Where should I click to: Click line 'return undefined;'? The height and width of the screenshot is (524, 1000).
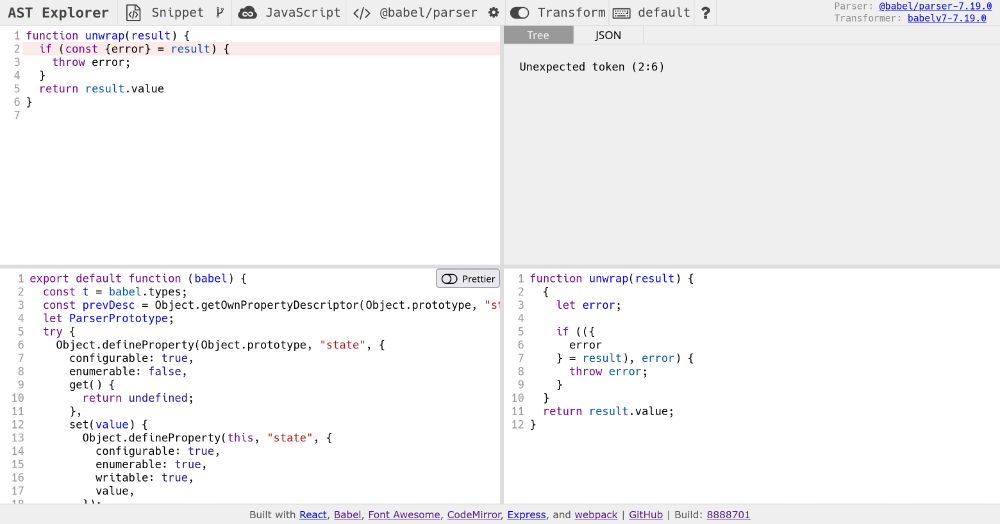pos(138,398)
